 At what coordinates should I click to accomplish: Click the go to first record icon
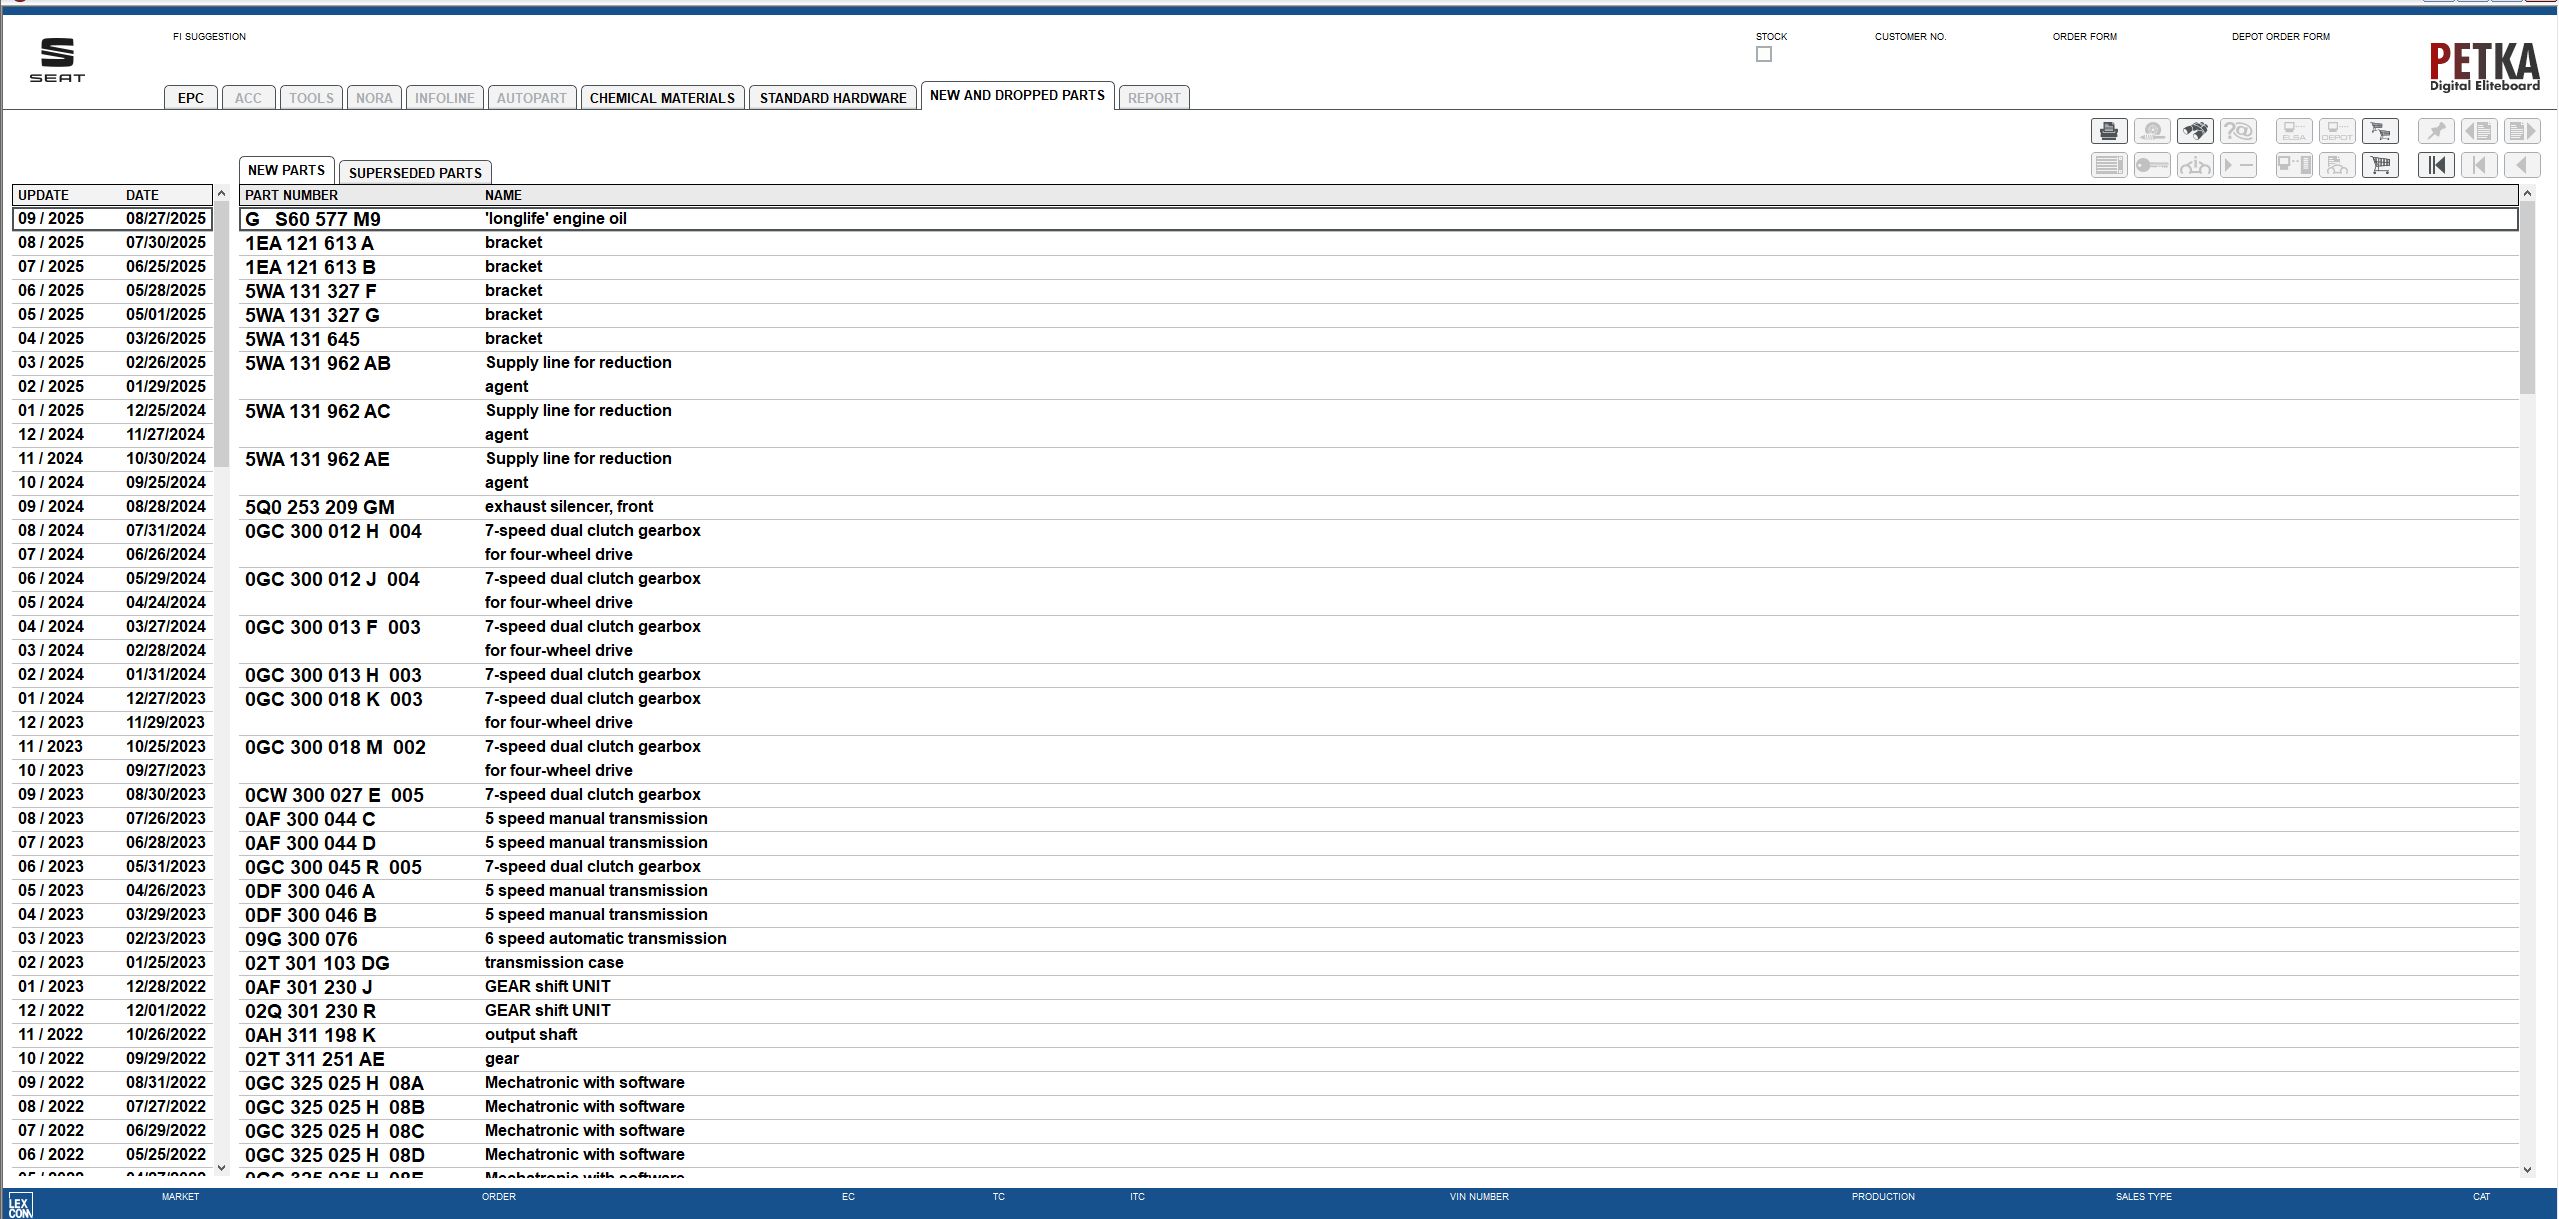click(2436, 165)
